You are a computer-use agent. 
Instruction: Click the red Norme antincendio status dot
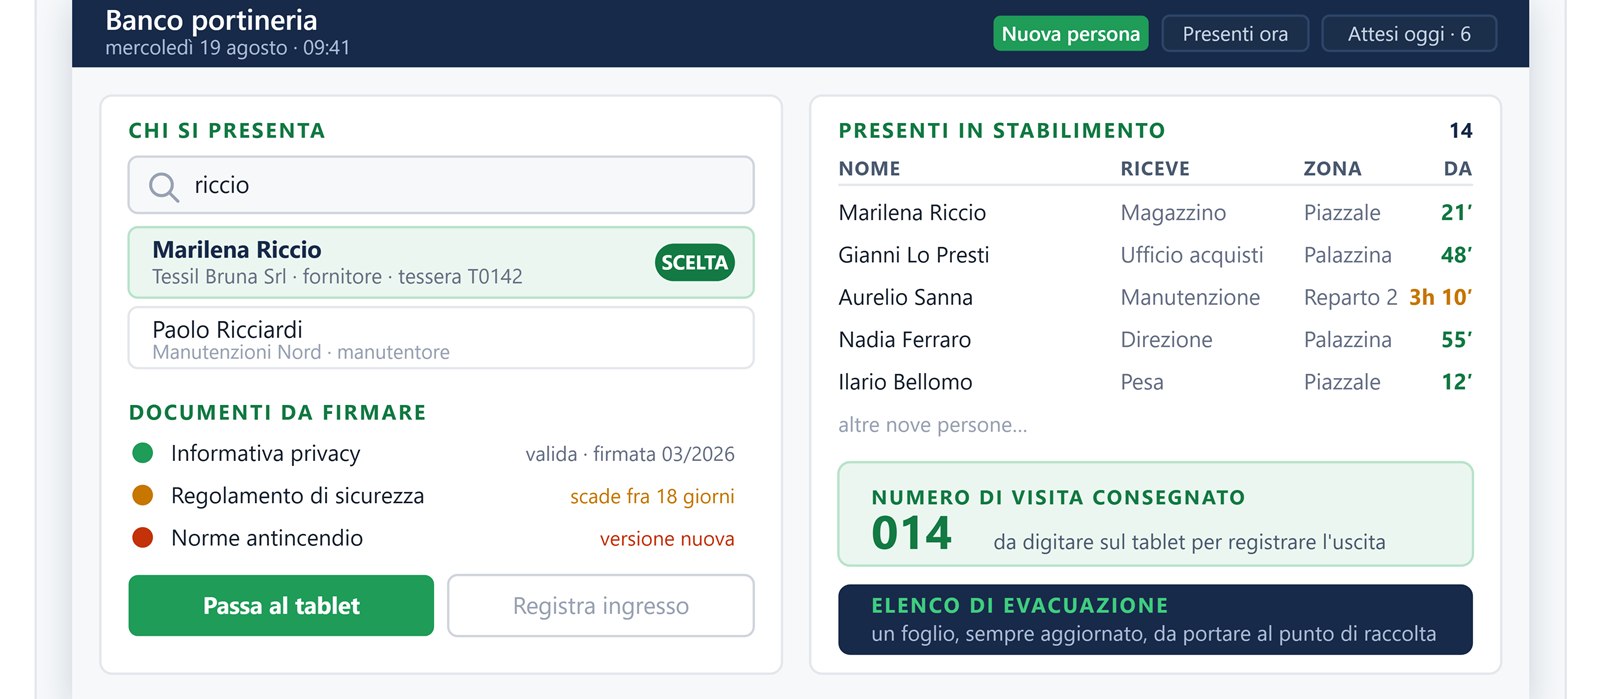click(143, 538)
